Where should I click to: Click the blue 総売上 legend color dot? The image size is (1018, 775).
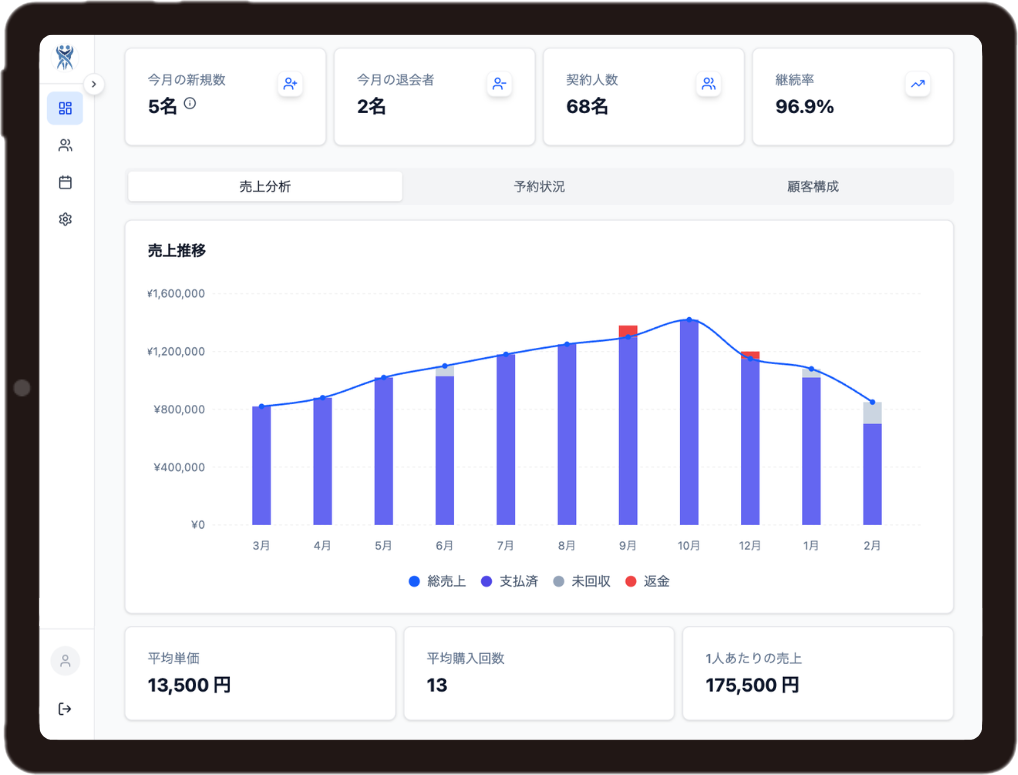(x=412, y=581)
